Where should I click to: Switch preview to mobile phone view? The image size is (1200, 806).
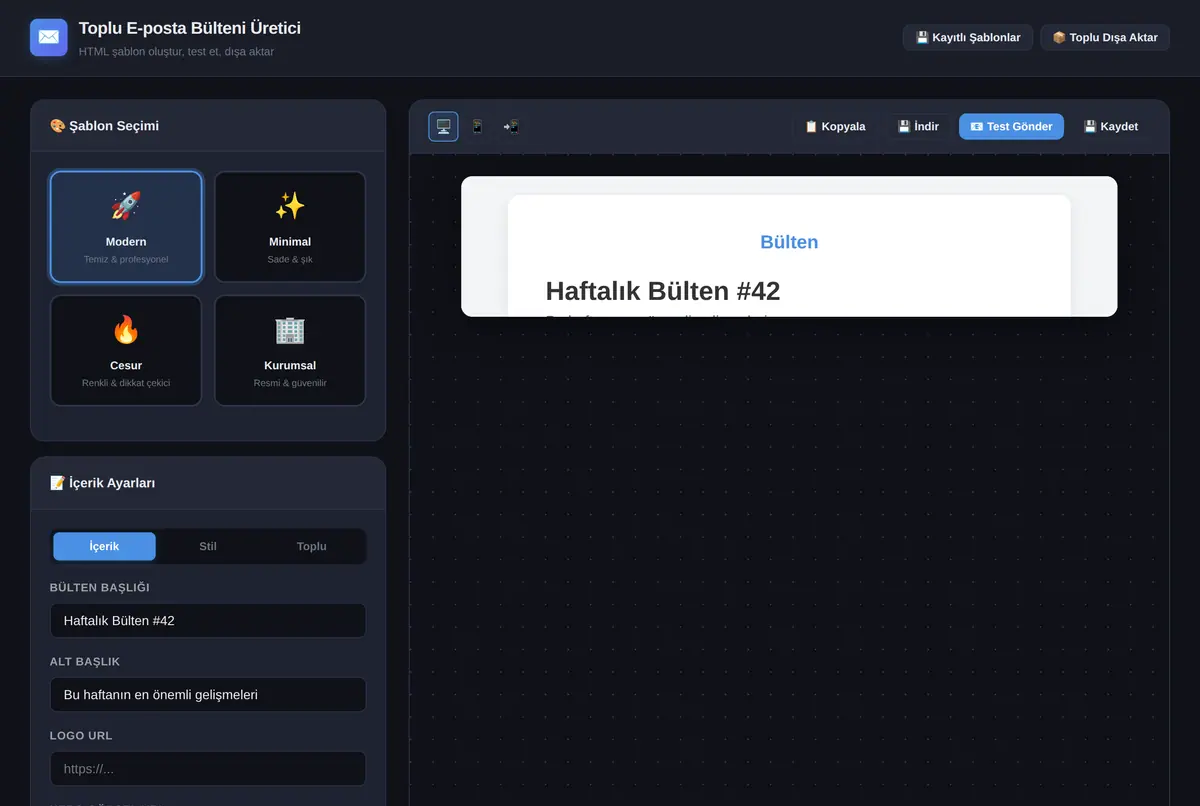[x=477, y=126]
